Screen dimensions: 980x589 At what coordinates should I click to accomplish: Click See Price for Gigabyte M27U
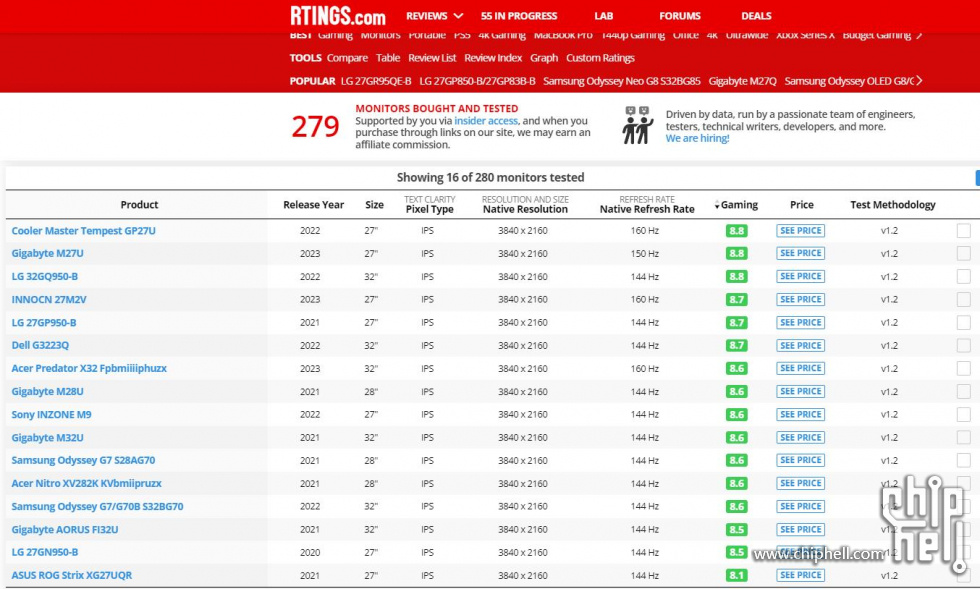coord(800,253)
